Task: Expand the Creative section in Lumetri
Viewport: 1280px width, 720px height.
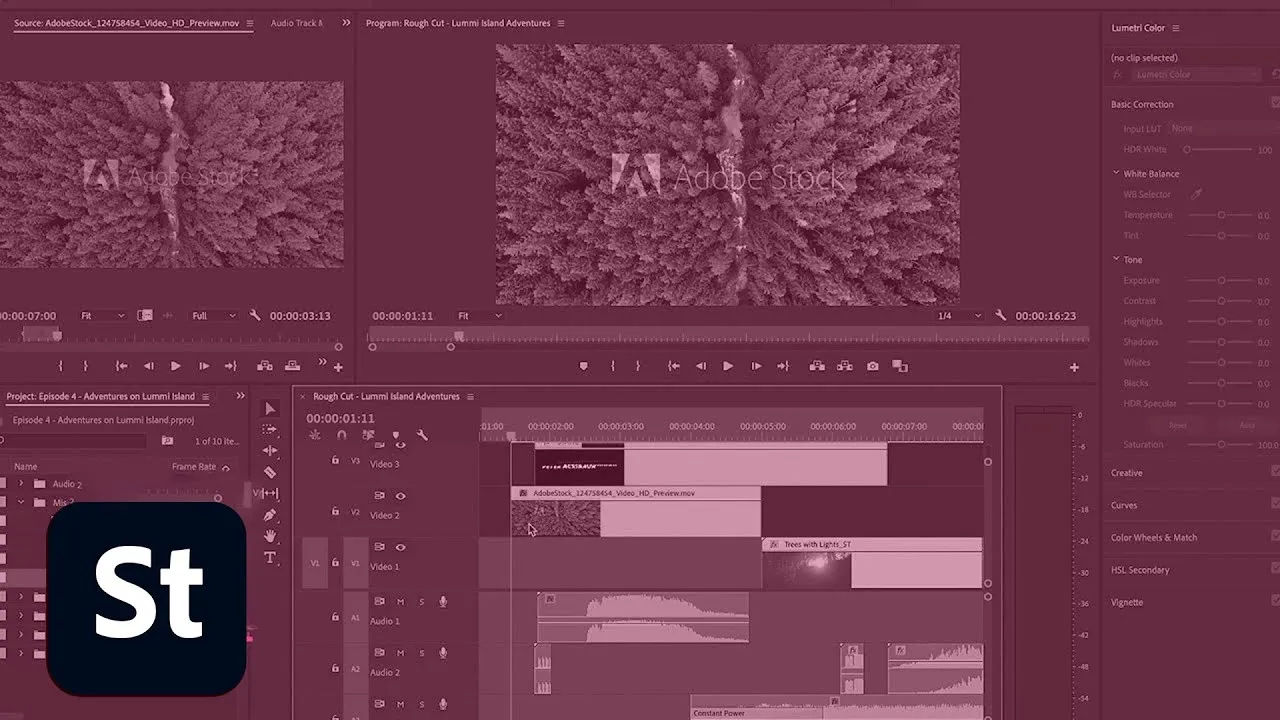Action: (x=1126, y=473)
